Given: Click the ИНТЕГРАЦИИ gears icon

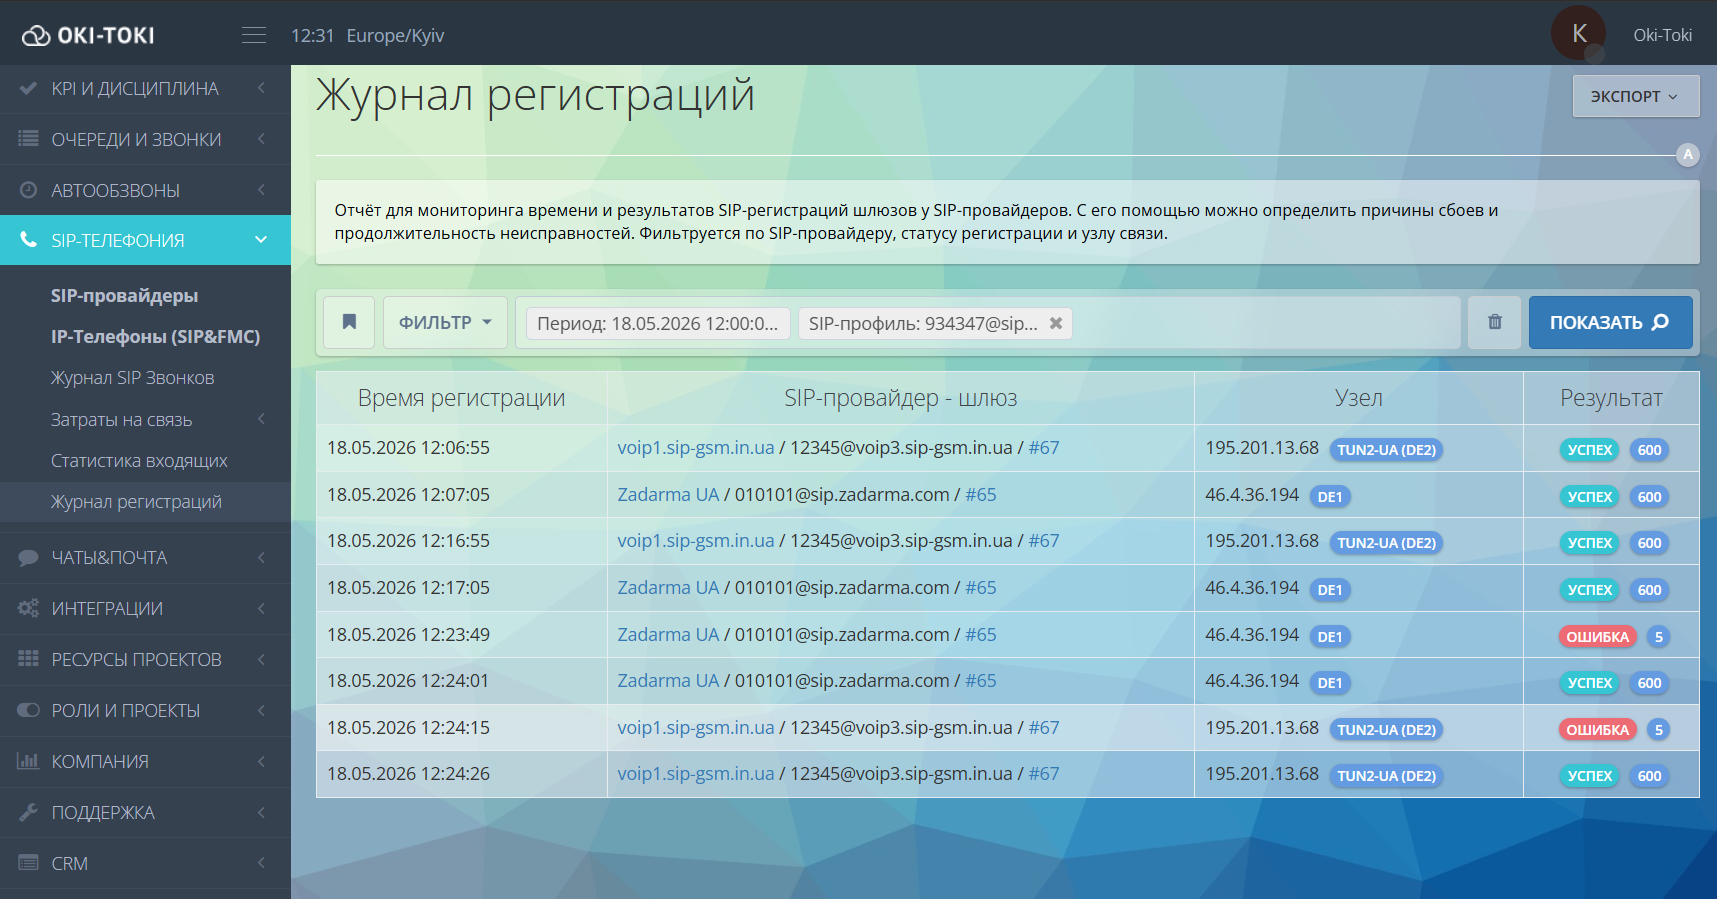Looking at the screenshot, I should (x=28, y=608).
